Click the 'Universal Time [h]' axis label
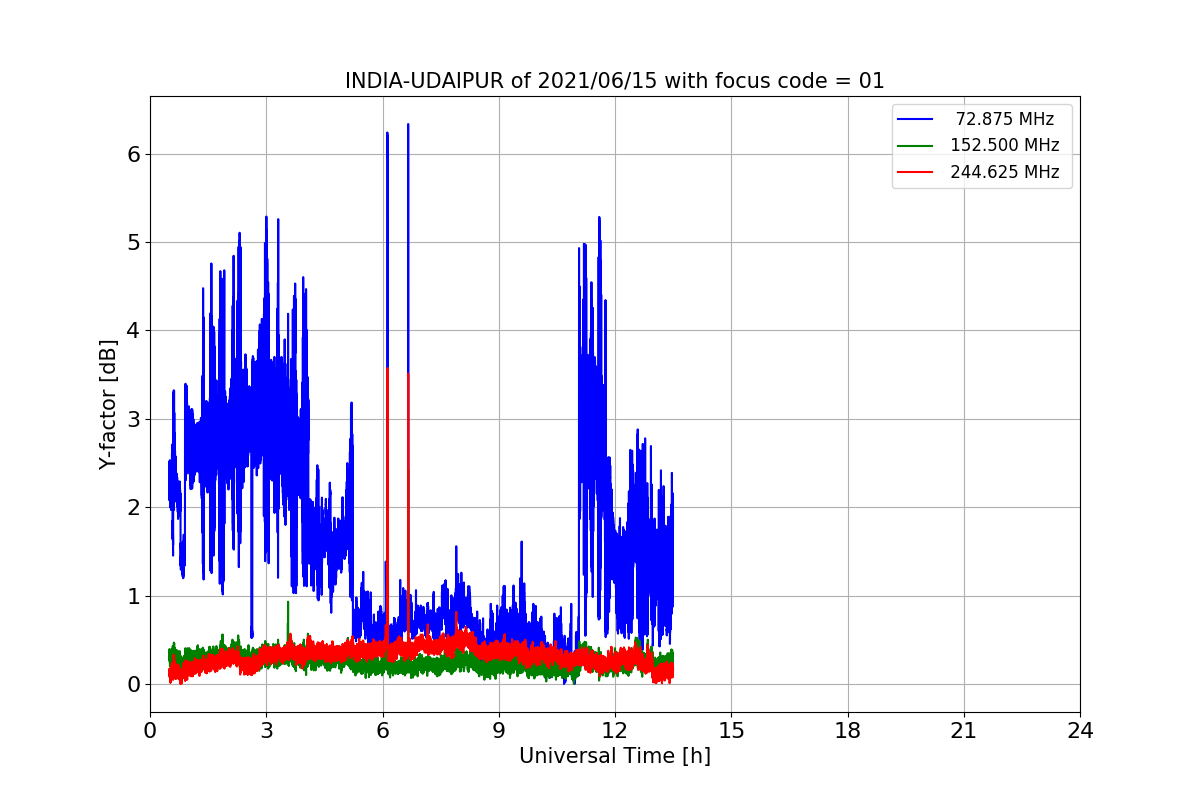 click(615, 756)
